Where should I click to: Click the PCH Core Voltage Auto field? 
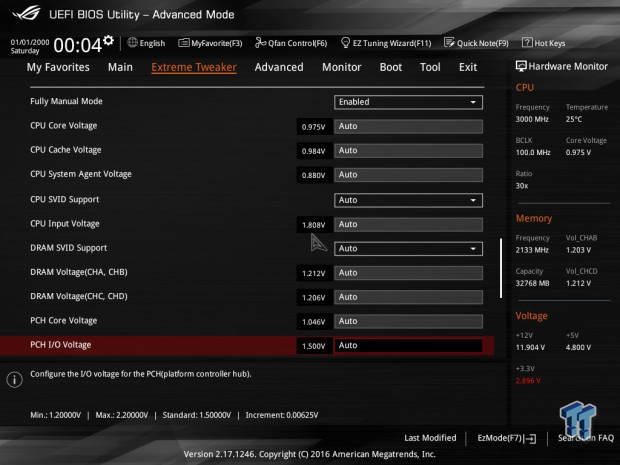point(408,321)
